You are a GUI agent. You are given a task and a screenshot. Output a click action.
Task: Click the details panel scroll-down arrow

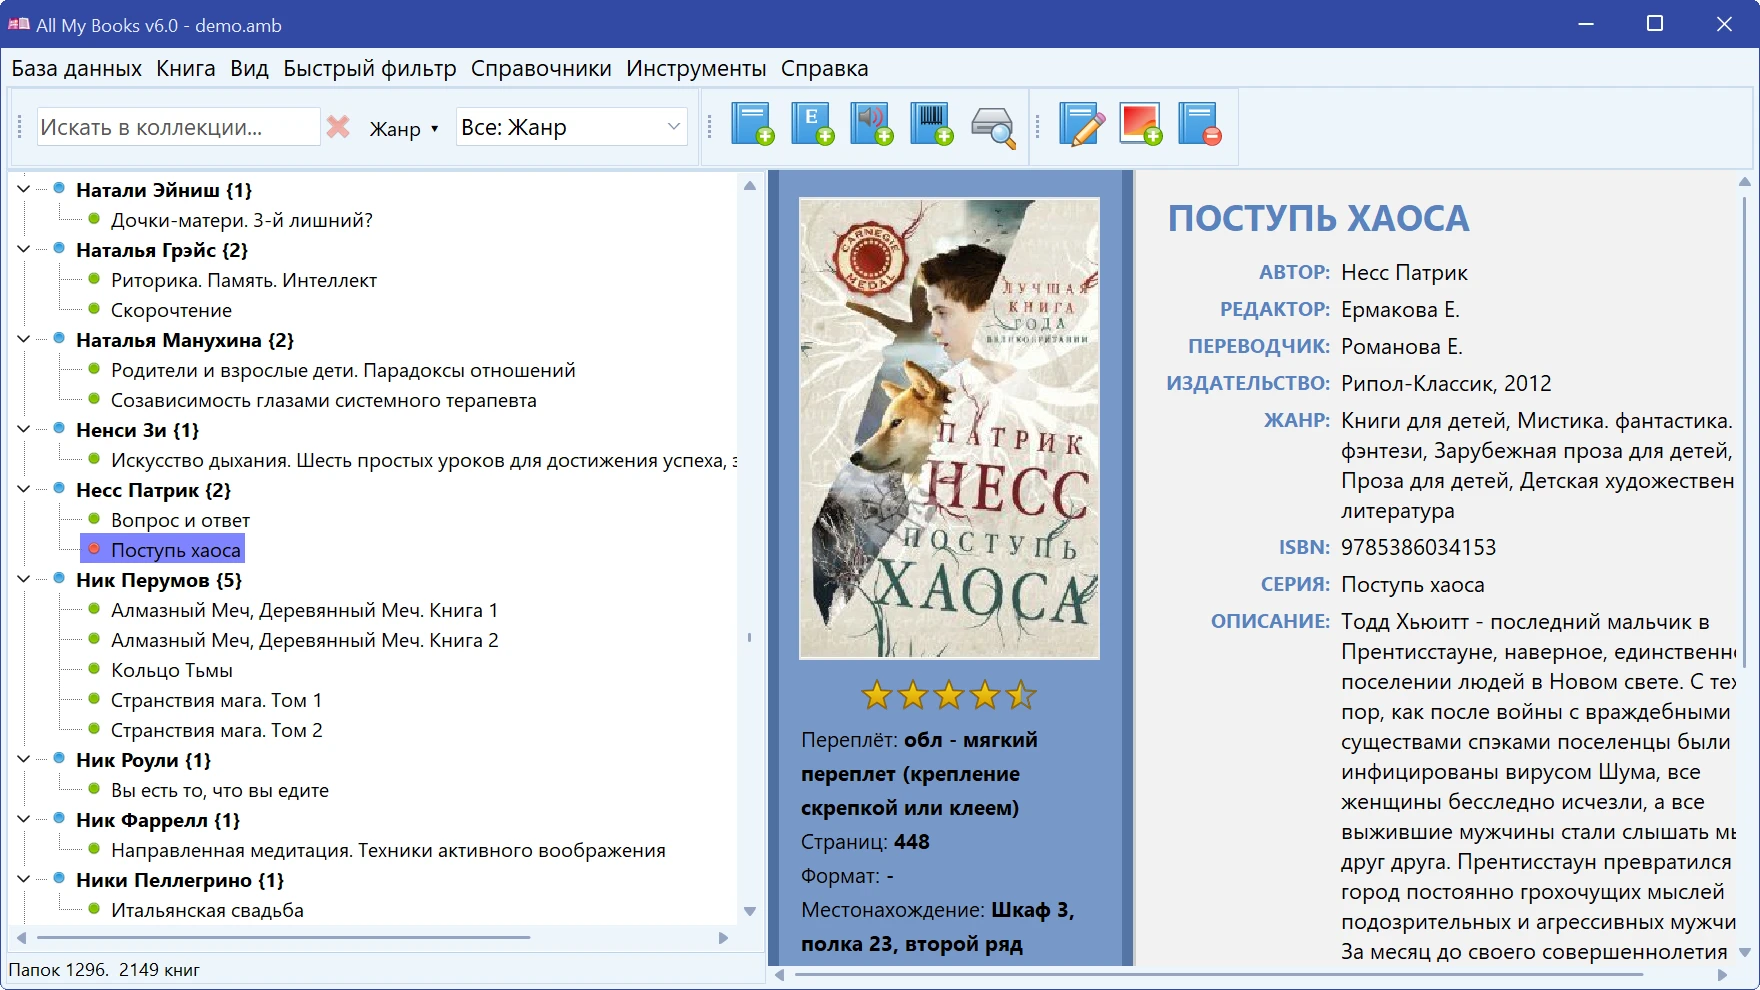pos(1744,952)
